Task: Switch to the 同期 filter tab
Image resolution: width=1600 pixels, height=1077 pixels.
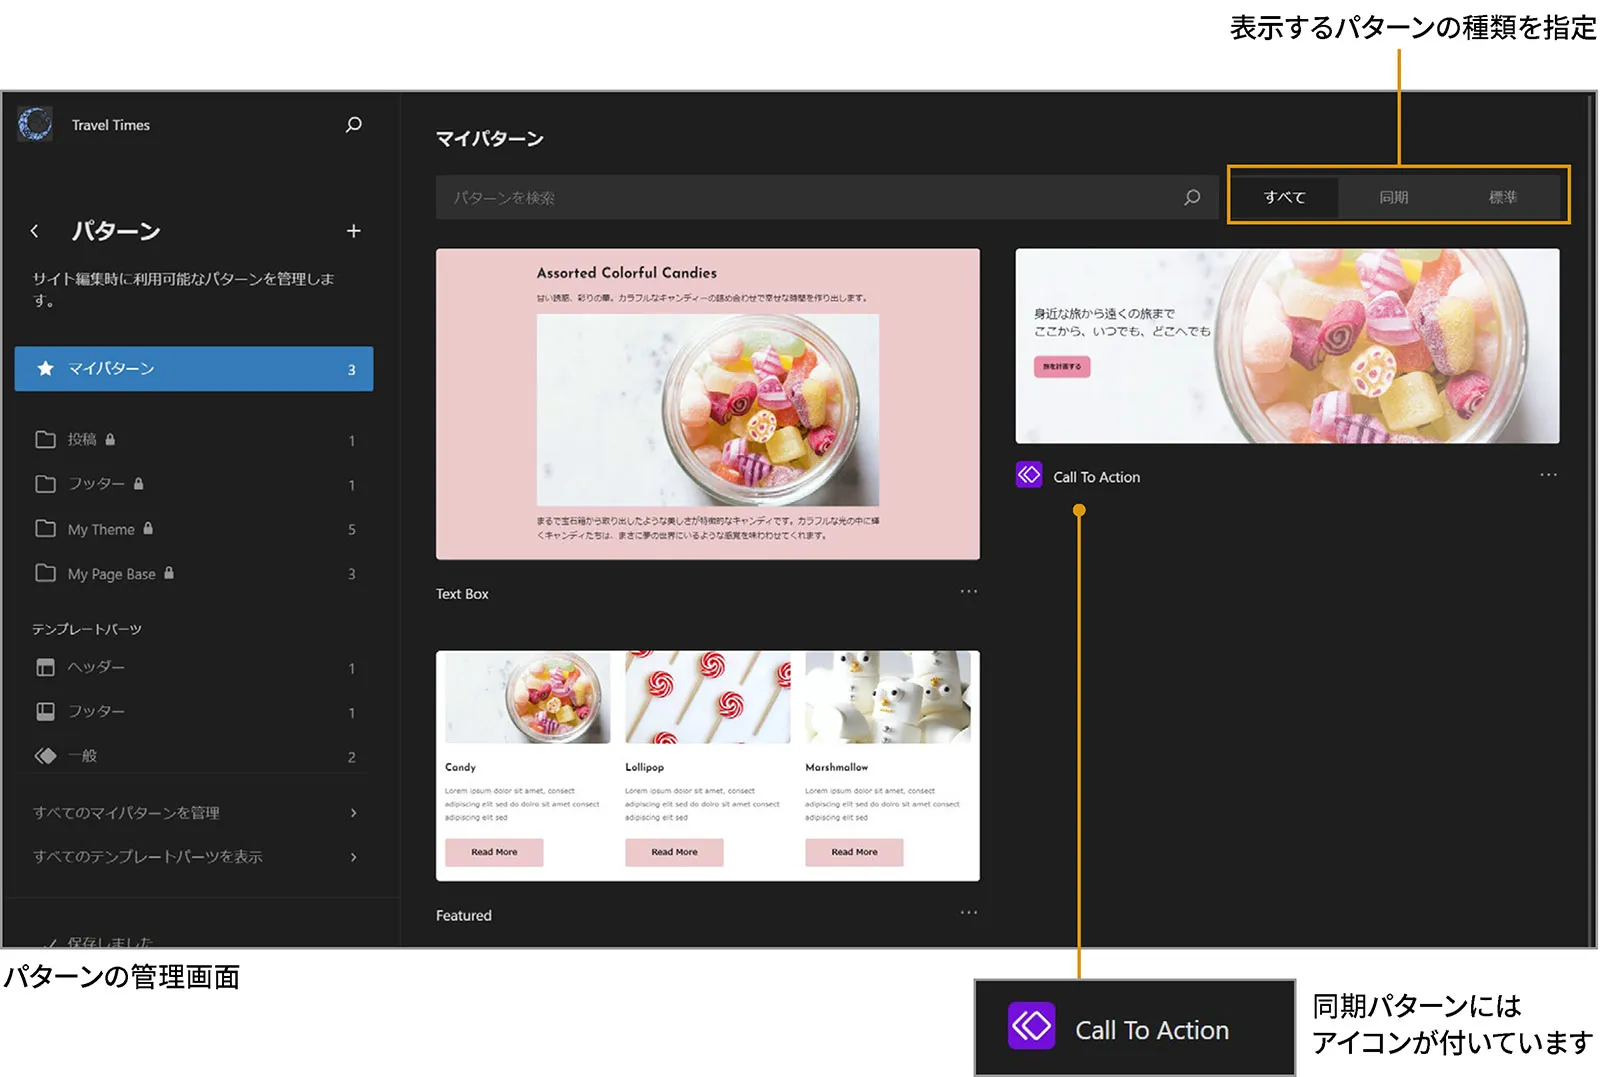Action: [1396, 197]
